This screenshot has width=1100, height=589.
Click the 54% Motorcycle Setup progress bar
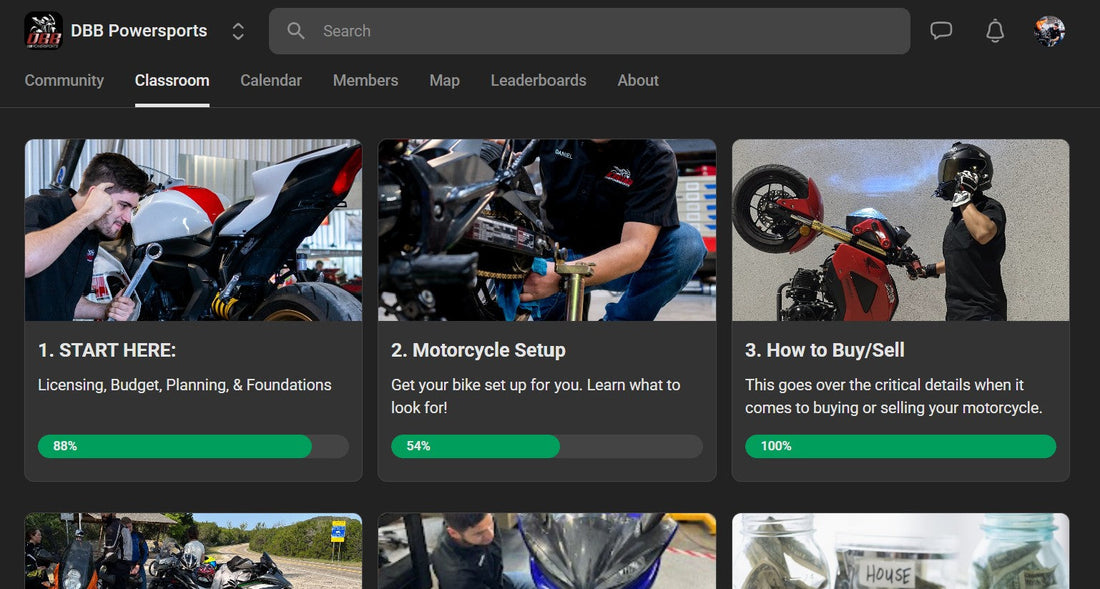tap(546, 446)
